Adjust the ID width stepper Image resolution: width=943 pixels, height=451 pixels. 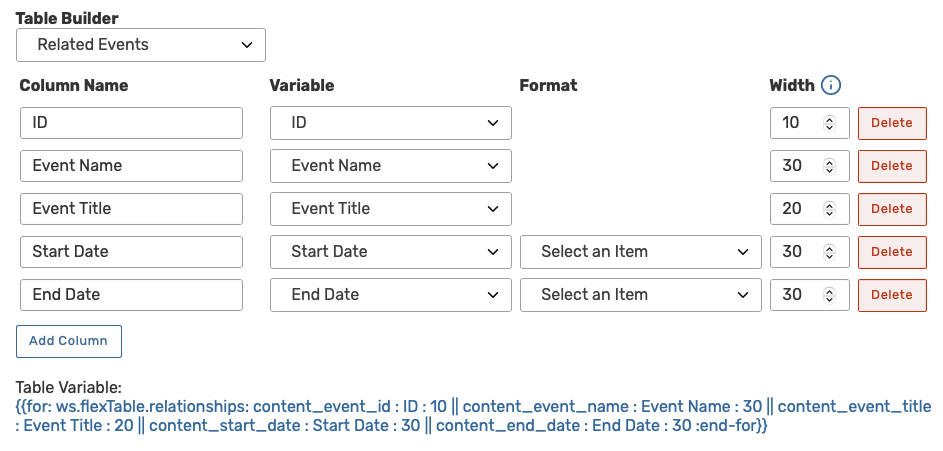tap(829, 123)
